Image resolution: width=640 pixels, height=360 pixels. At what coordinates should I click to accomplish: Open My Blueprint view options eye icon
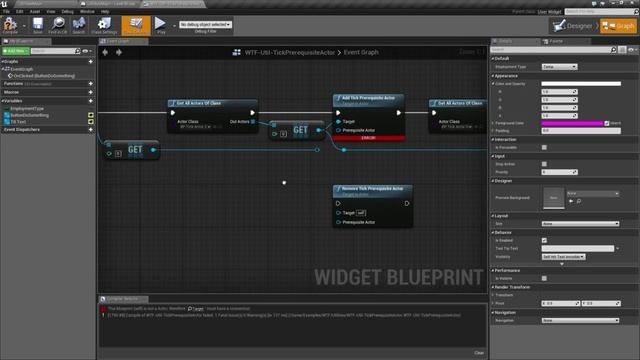[86, 51]
